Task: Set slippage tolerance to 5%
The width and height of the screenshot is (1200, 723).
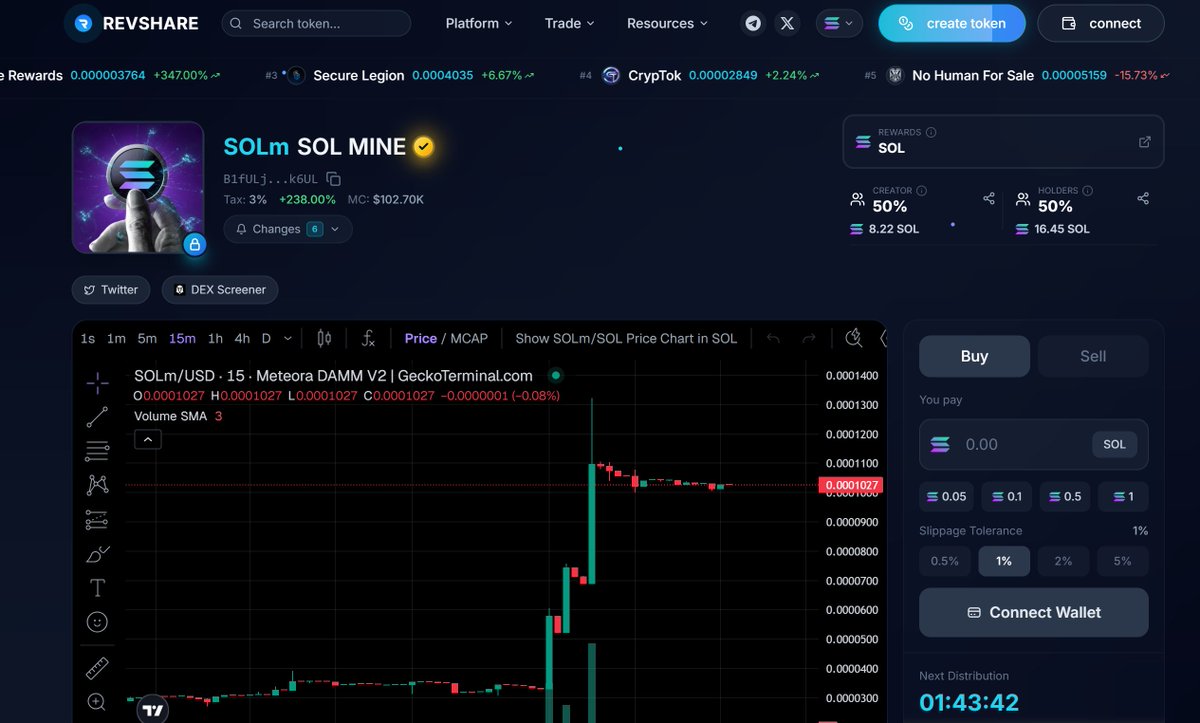Action: (1123, 561)
